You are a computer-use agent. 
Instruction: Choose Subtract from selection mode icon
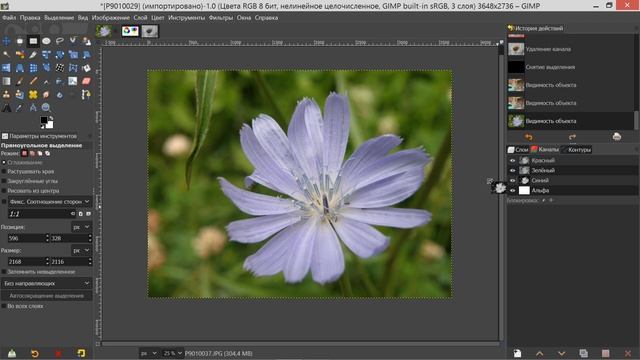[x=40, y=153]
